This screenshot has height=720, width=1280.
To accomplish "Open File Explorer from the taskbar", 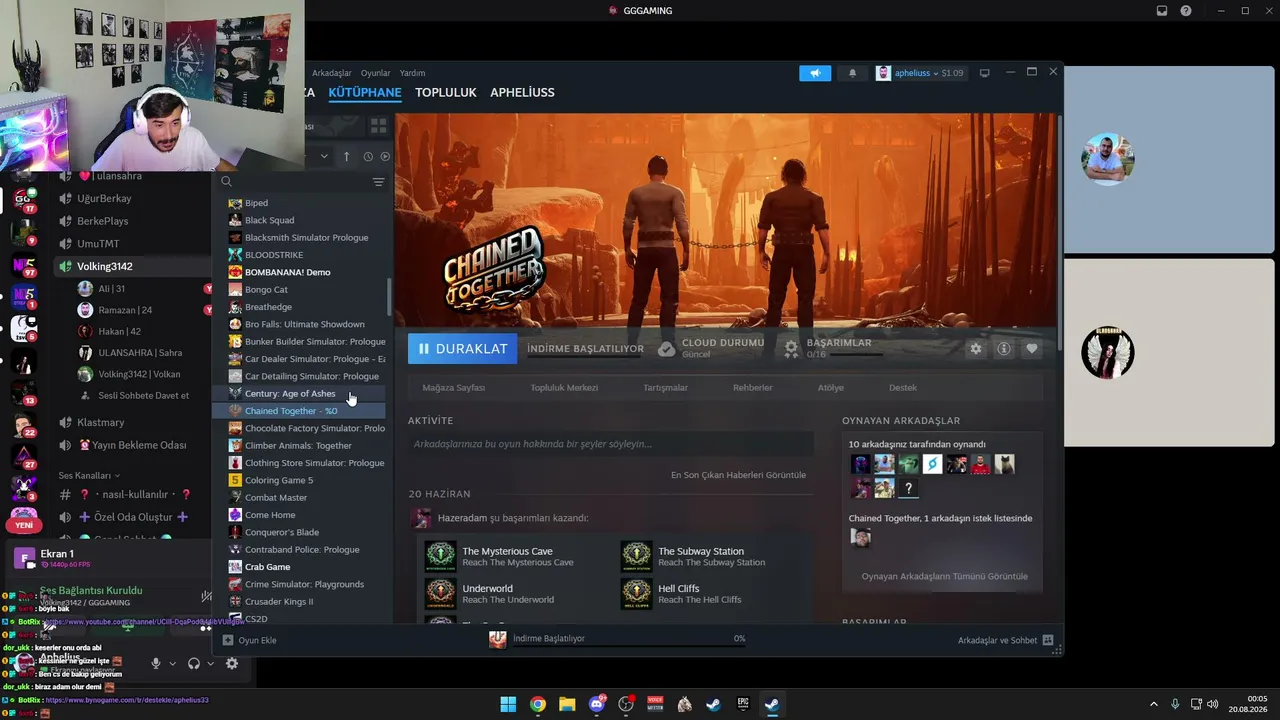I will [567, 704].
